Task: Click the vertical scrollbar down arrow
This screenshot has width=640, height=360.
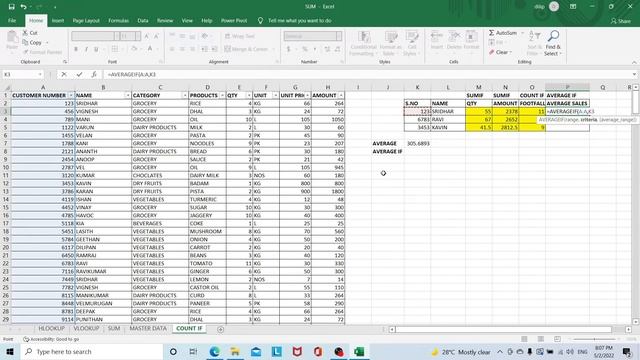Action: point(636,322)
